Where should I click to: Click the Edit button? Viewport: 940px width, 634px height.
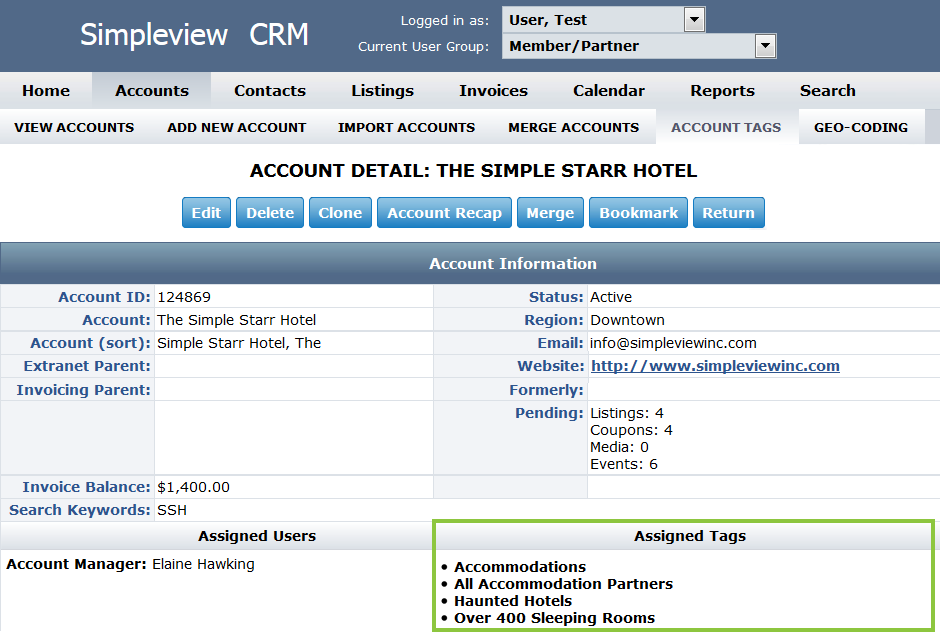tap(206, 213)
